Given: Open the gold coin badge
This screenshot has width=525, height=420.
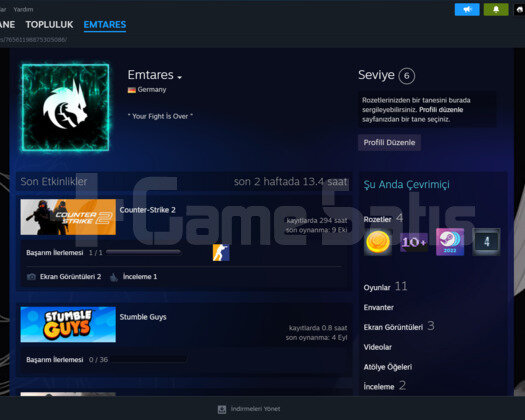Looking at the screenshot, I should (x=378, y=242).
